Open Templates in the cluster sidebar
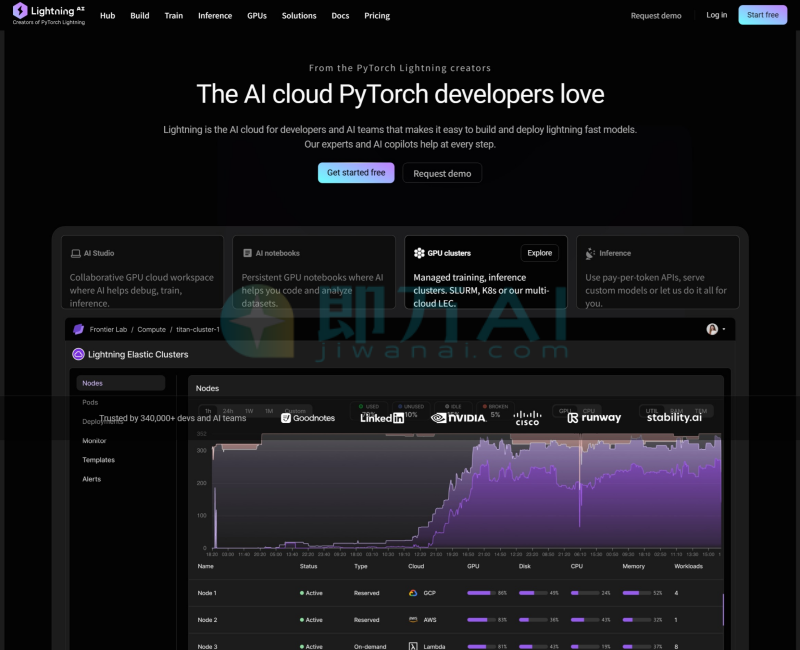Screen dimensions: 800x650 coord(98,460)
